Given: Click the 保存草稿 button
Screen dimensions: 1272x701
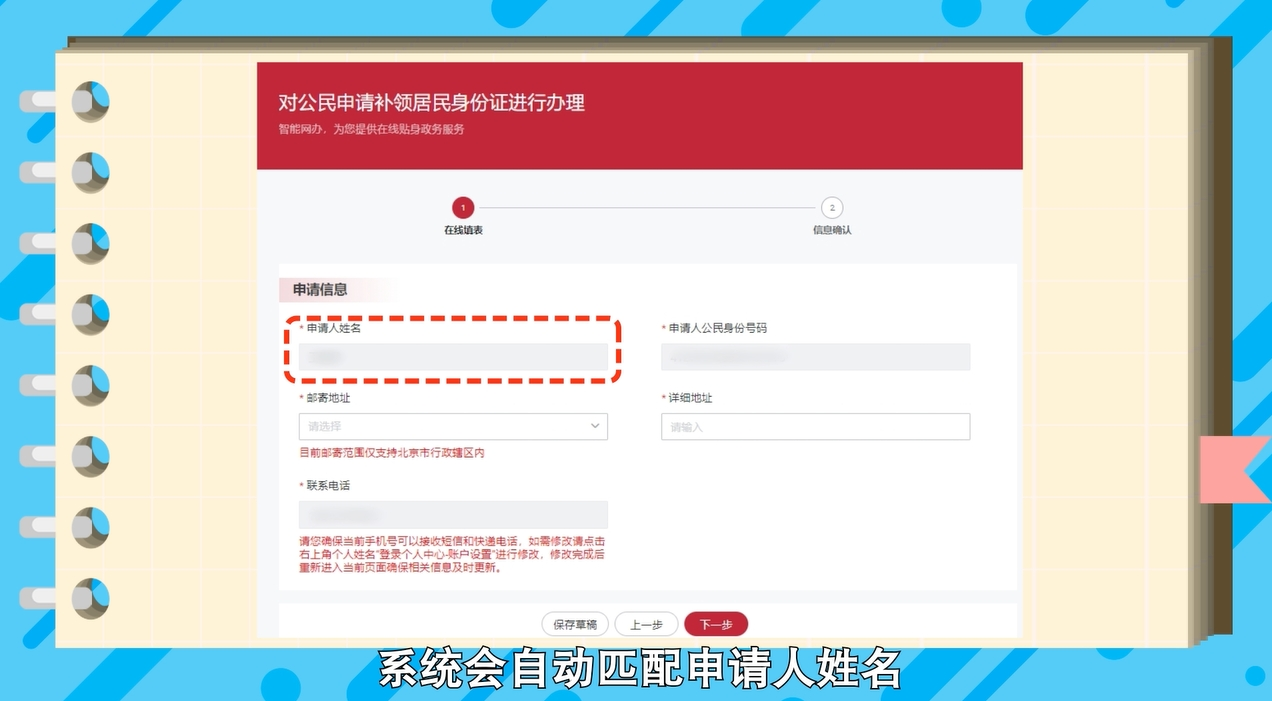Looking at the screenshot, I should [574, 623].
